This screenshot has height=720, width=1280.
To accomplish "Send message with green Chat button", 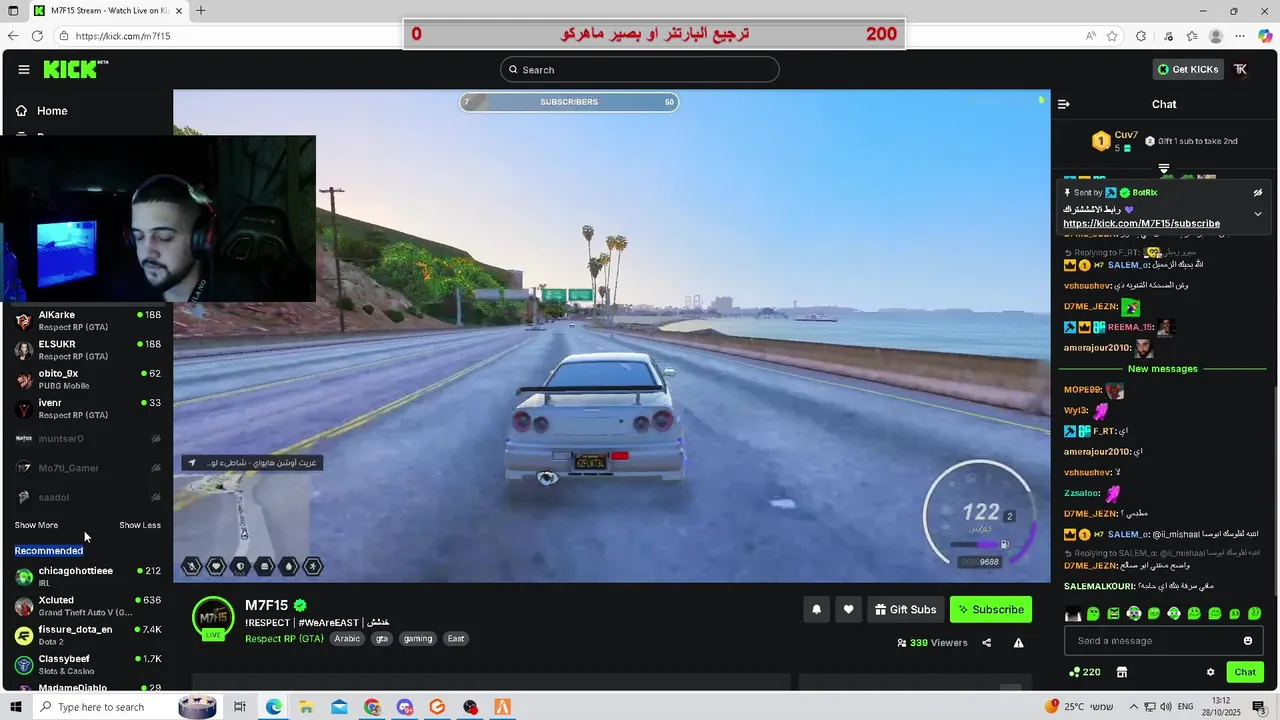I will 1245,672.
